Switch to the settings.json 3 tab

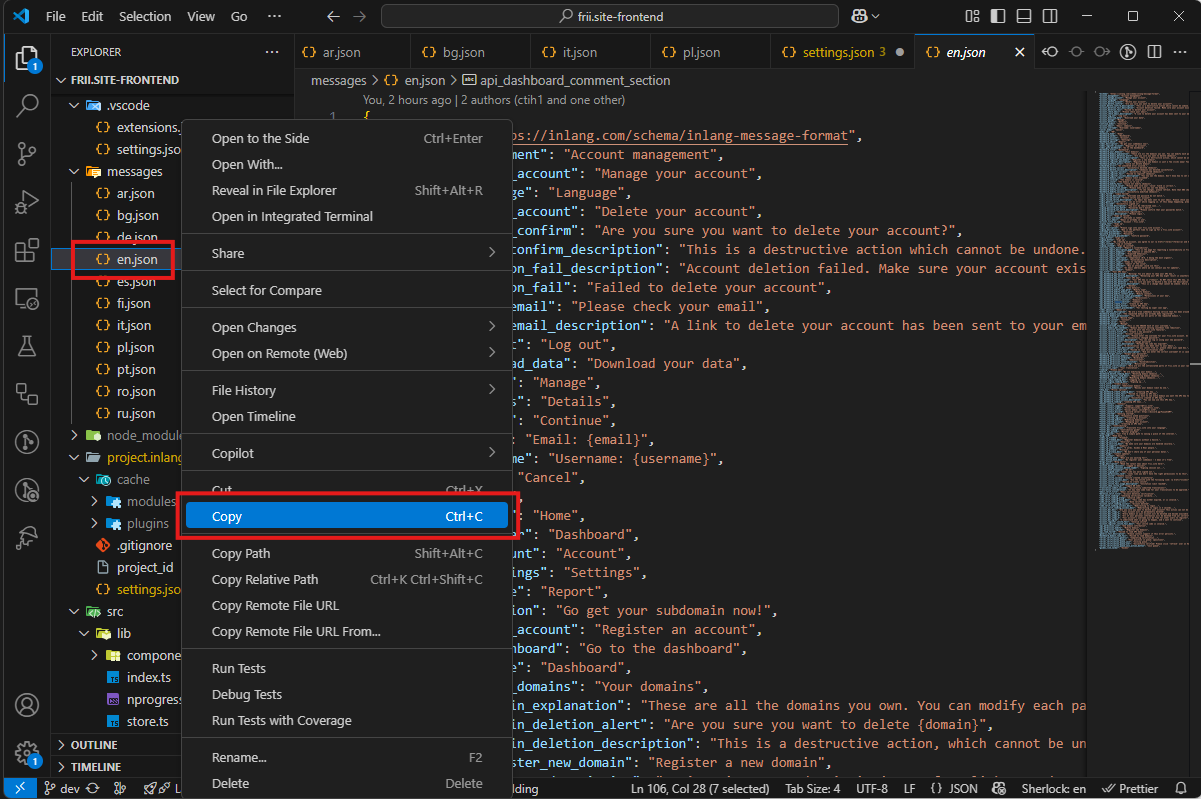click(x=843, y=52)
